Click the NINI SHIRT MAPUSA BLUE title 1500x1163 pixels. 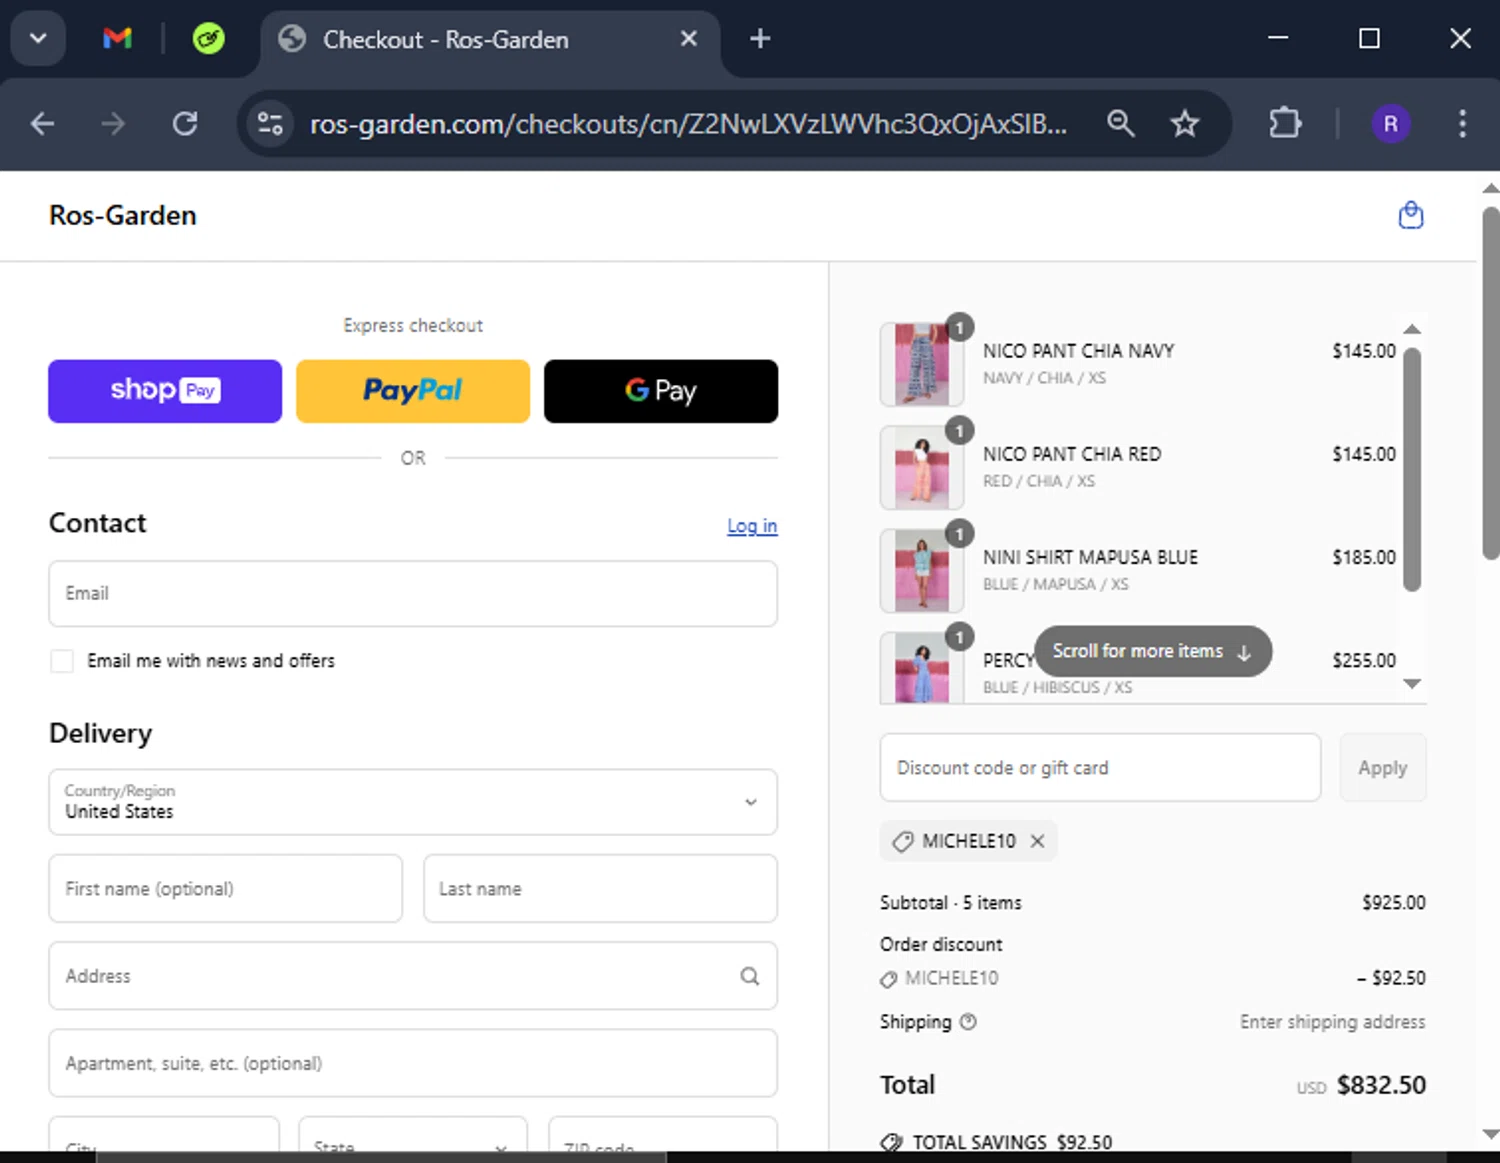[1090, 557]
